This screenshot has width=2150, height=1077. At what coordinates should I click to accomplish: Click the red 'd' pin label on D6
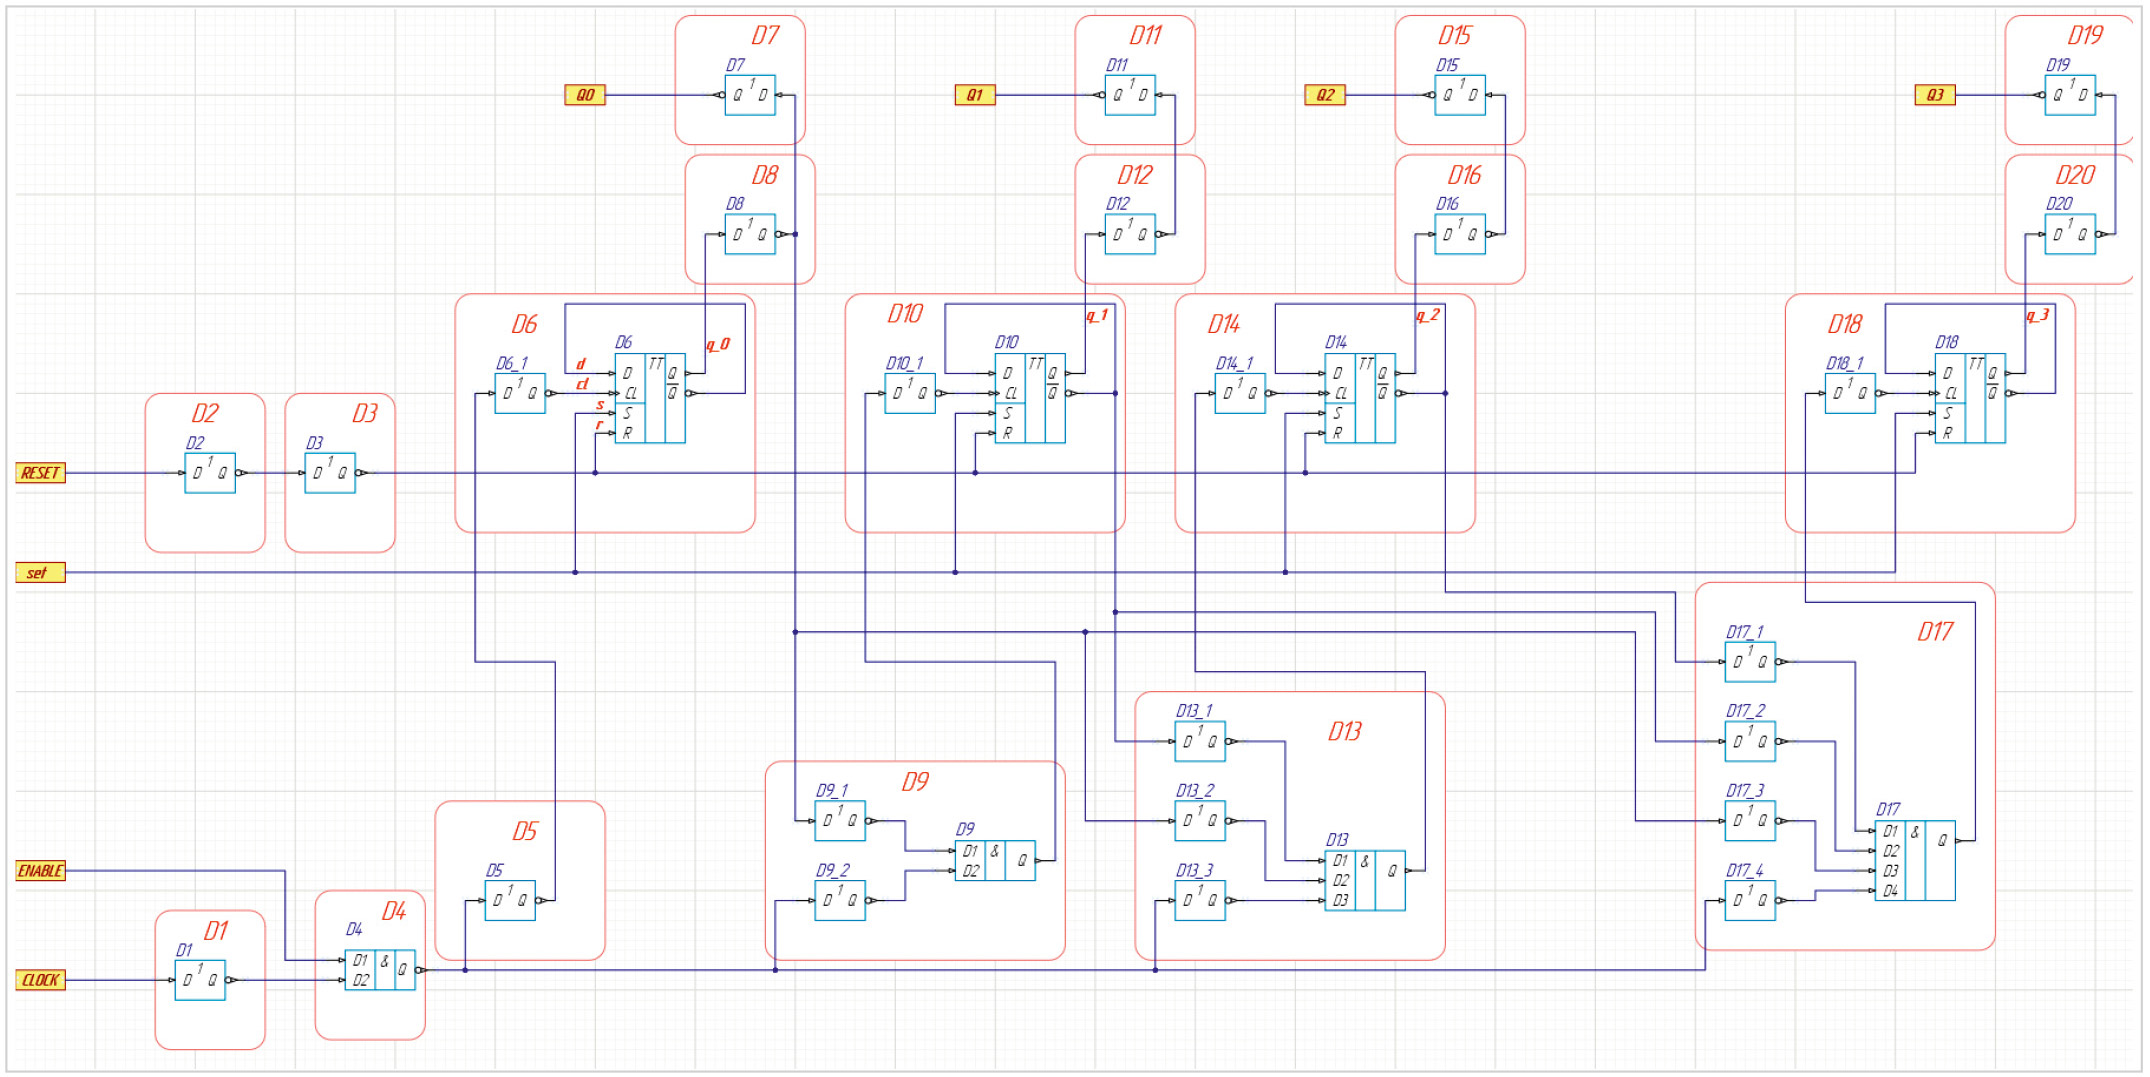(581, 364)
